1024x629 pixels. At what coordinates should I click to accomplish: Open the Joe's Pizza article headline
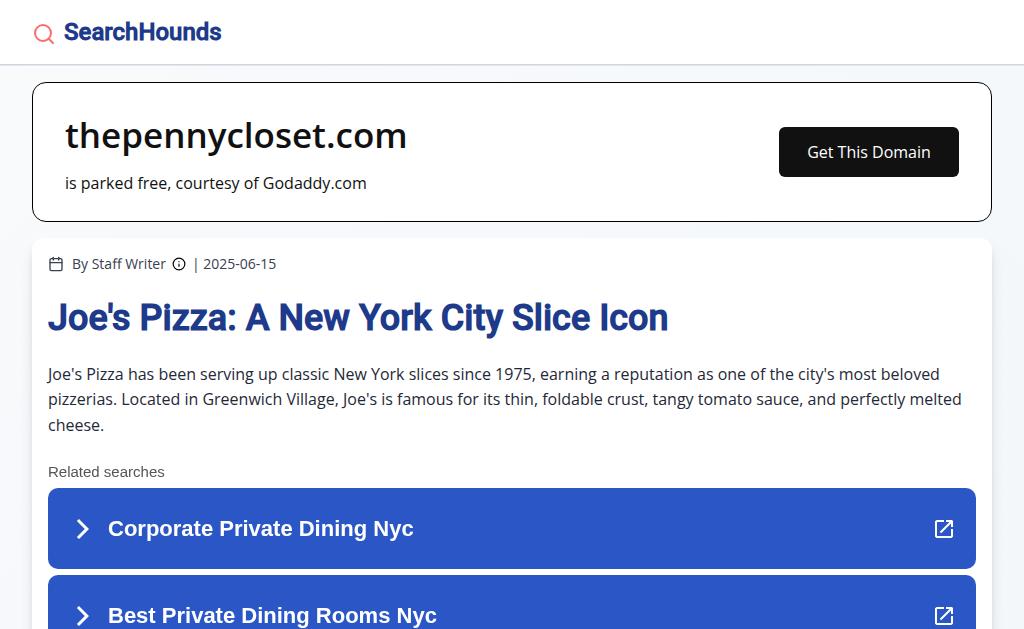point(357,318)
